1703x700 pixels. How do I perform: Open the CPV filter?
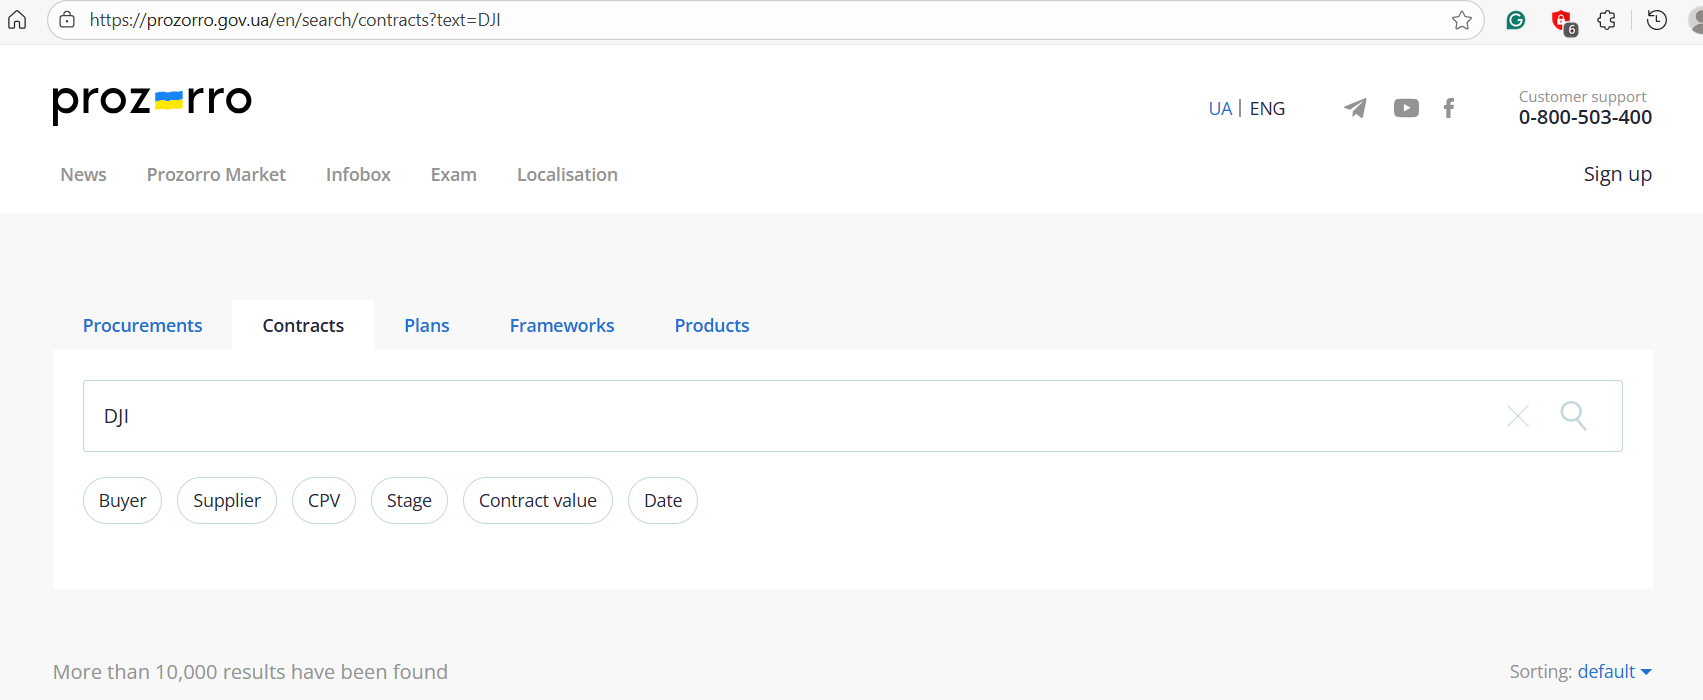tap(324, 500)
